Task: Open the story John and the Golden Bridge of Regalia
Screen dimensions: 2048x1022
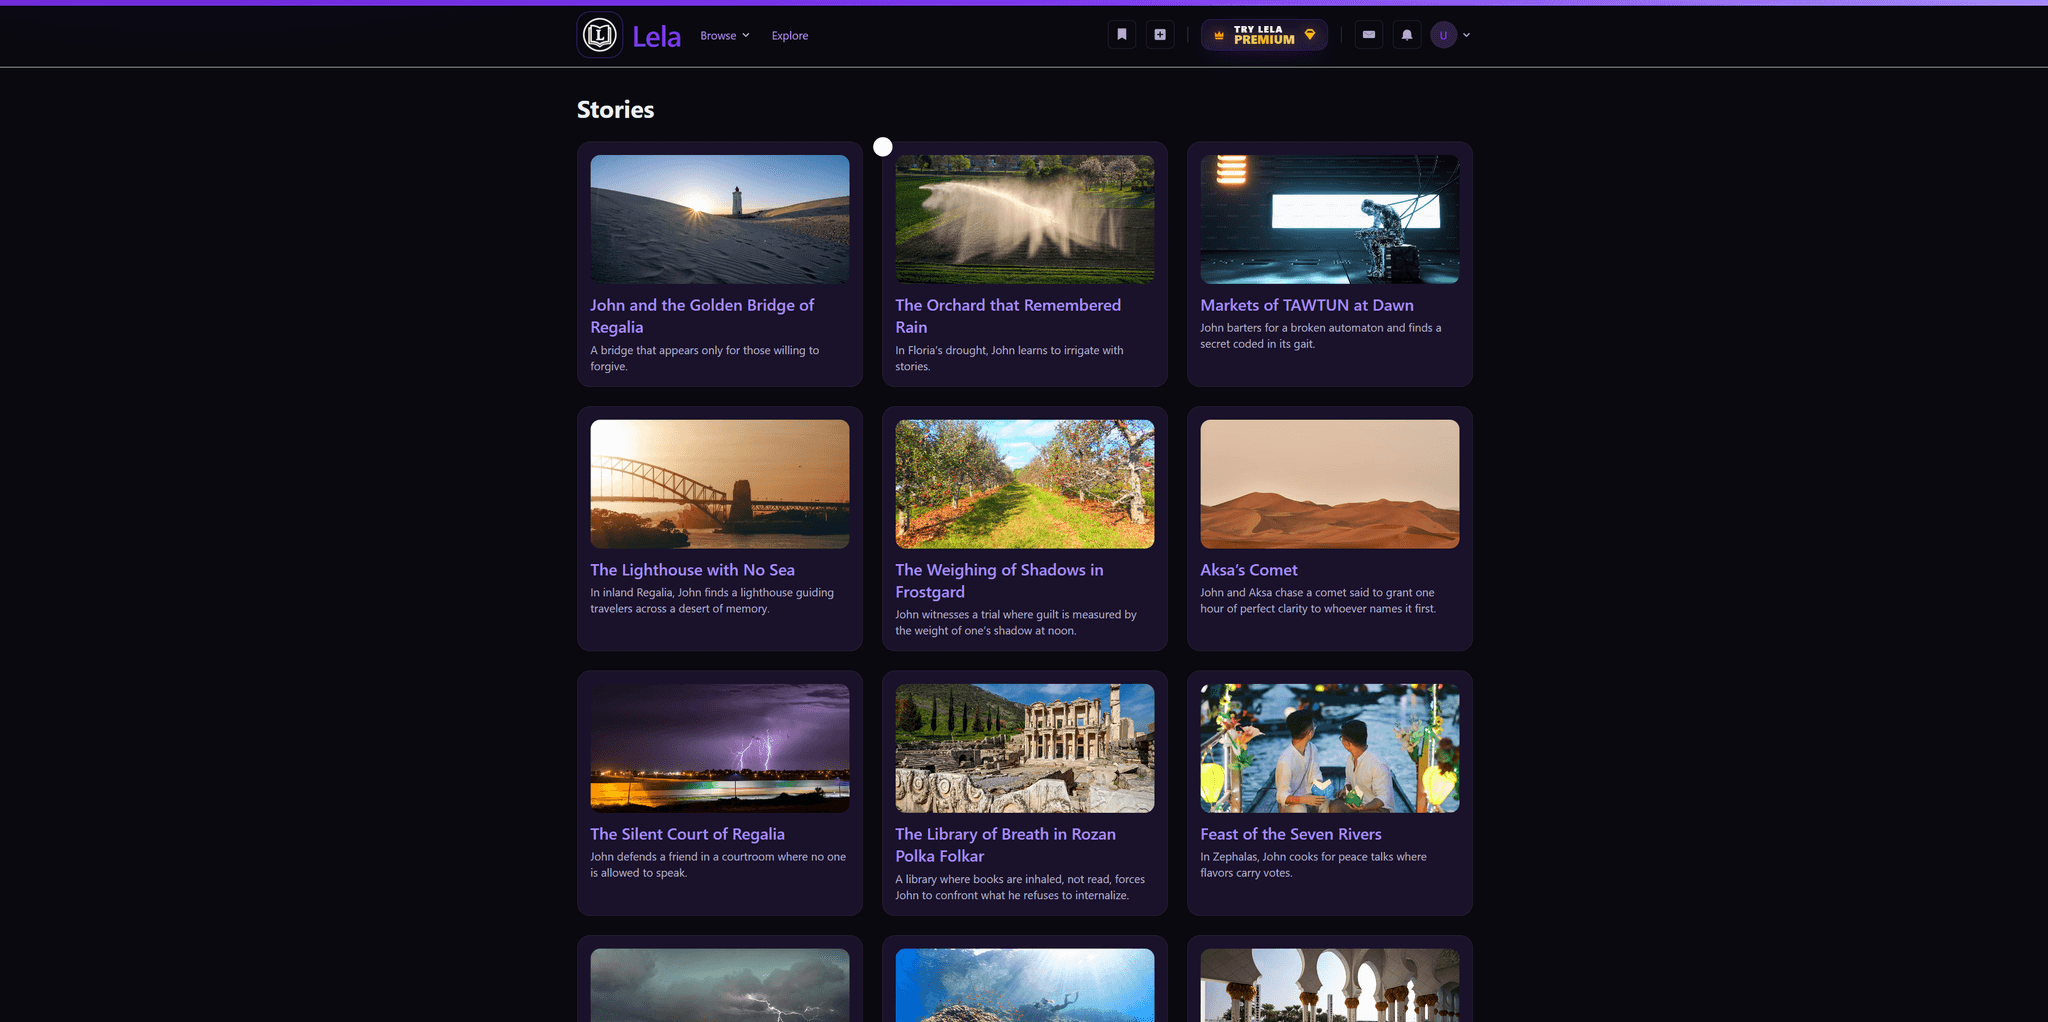Action: tap(701, 316)
